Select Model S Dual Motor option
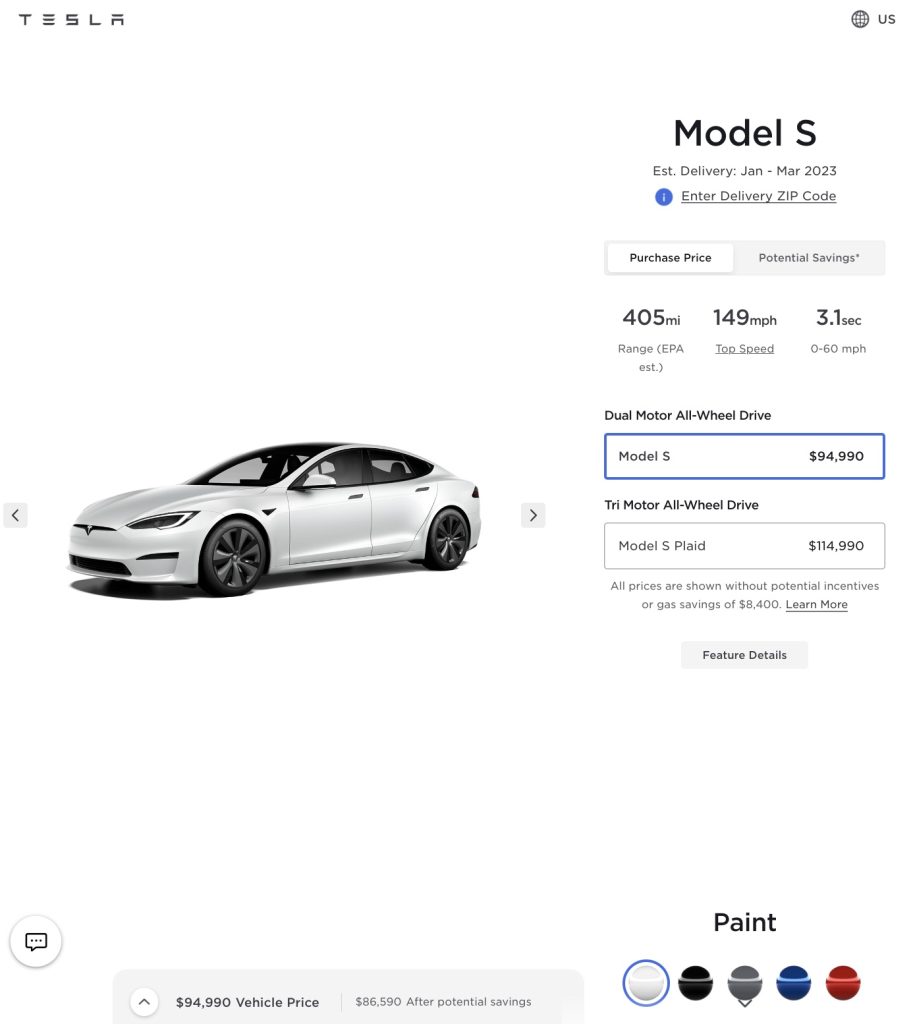 click(x=744, y=456)
